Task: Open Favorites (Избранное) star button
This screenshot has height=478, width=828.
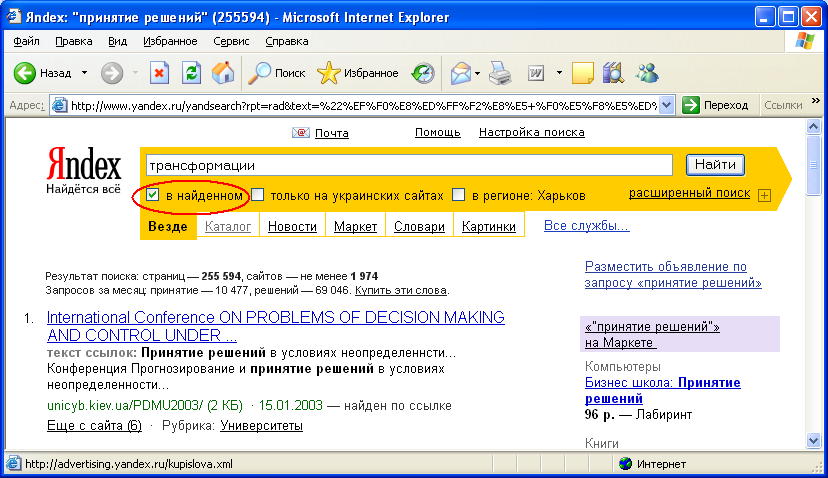Action: (x=357, y=73)
